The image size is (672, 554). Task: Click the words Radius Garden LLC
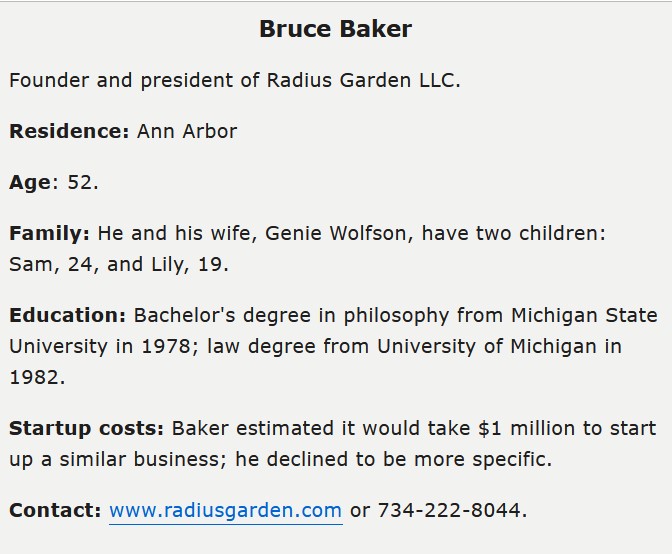click(361, 80)
